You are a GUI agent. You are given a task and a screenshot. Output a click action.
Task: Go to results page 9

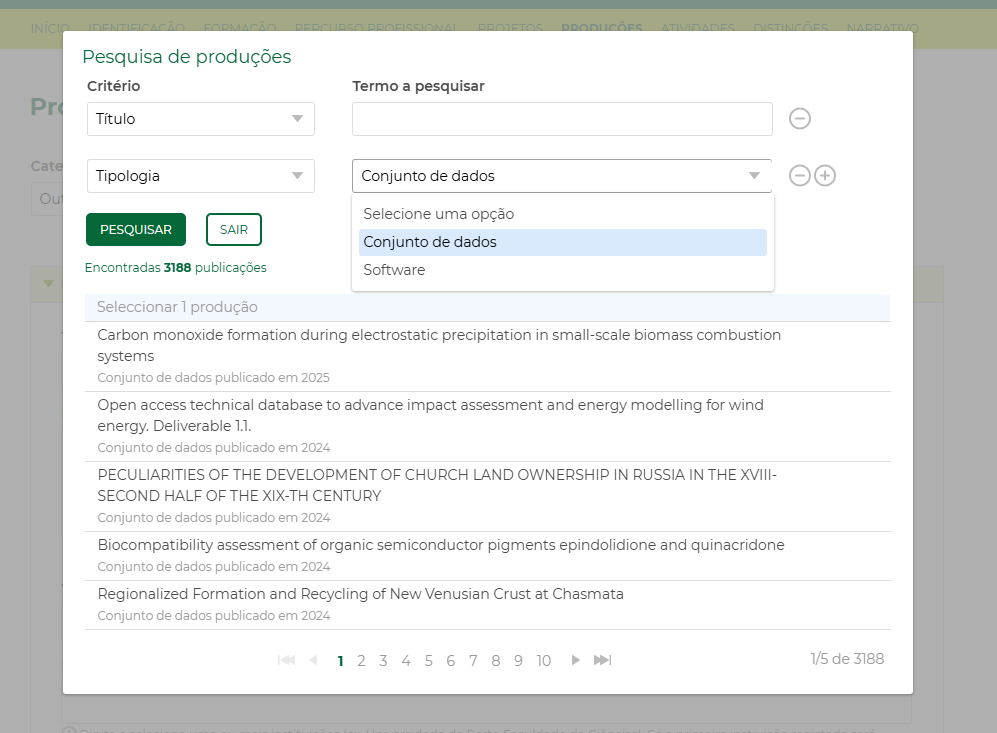(x=518, y=661)
